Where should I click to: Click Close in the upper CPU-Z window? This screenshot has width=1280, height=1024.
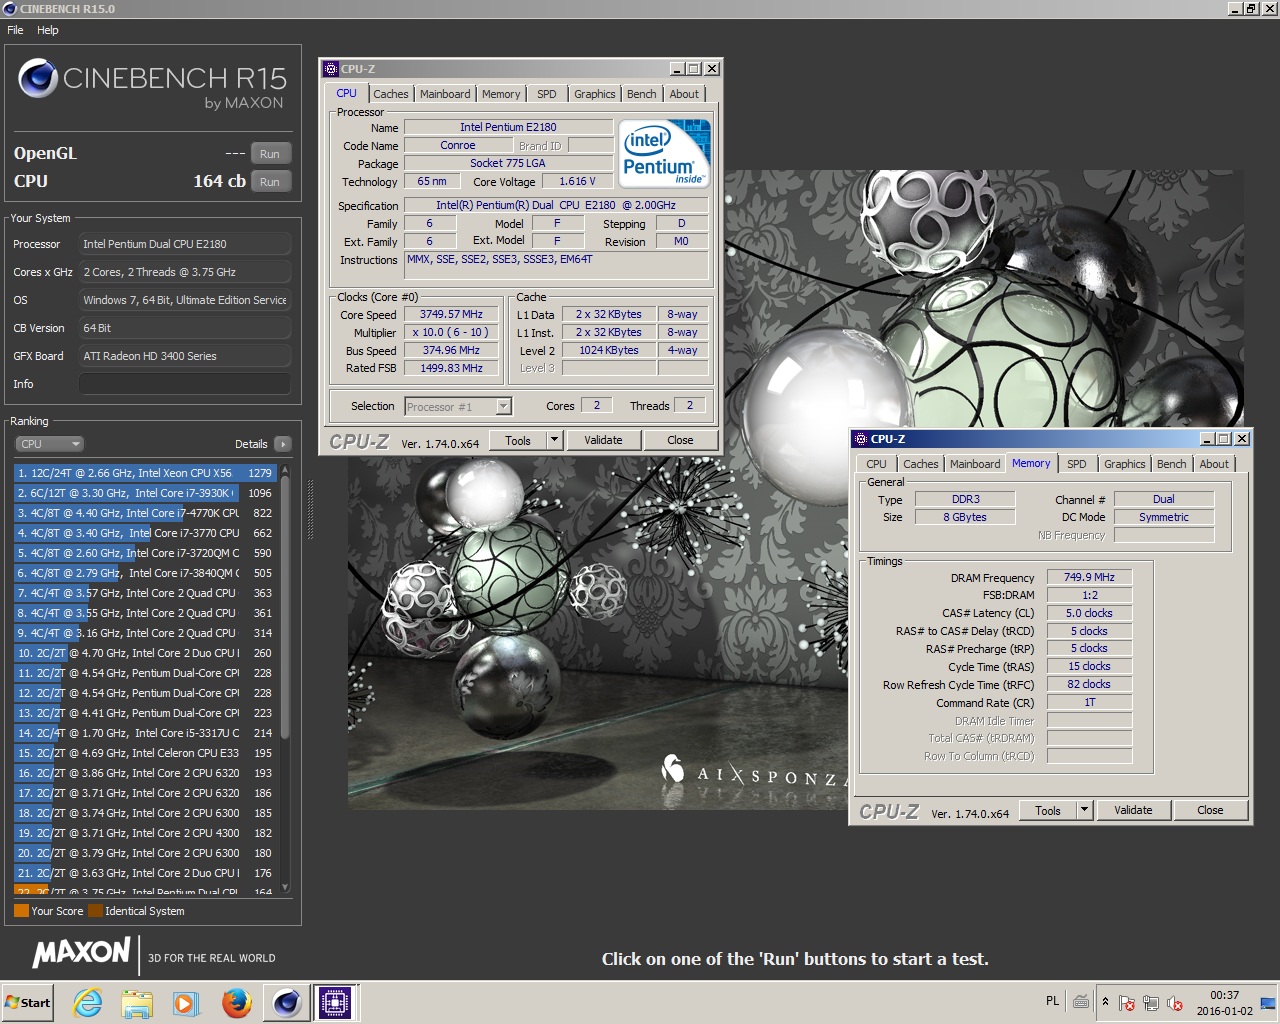tap(680, 440)
